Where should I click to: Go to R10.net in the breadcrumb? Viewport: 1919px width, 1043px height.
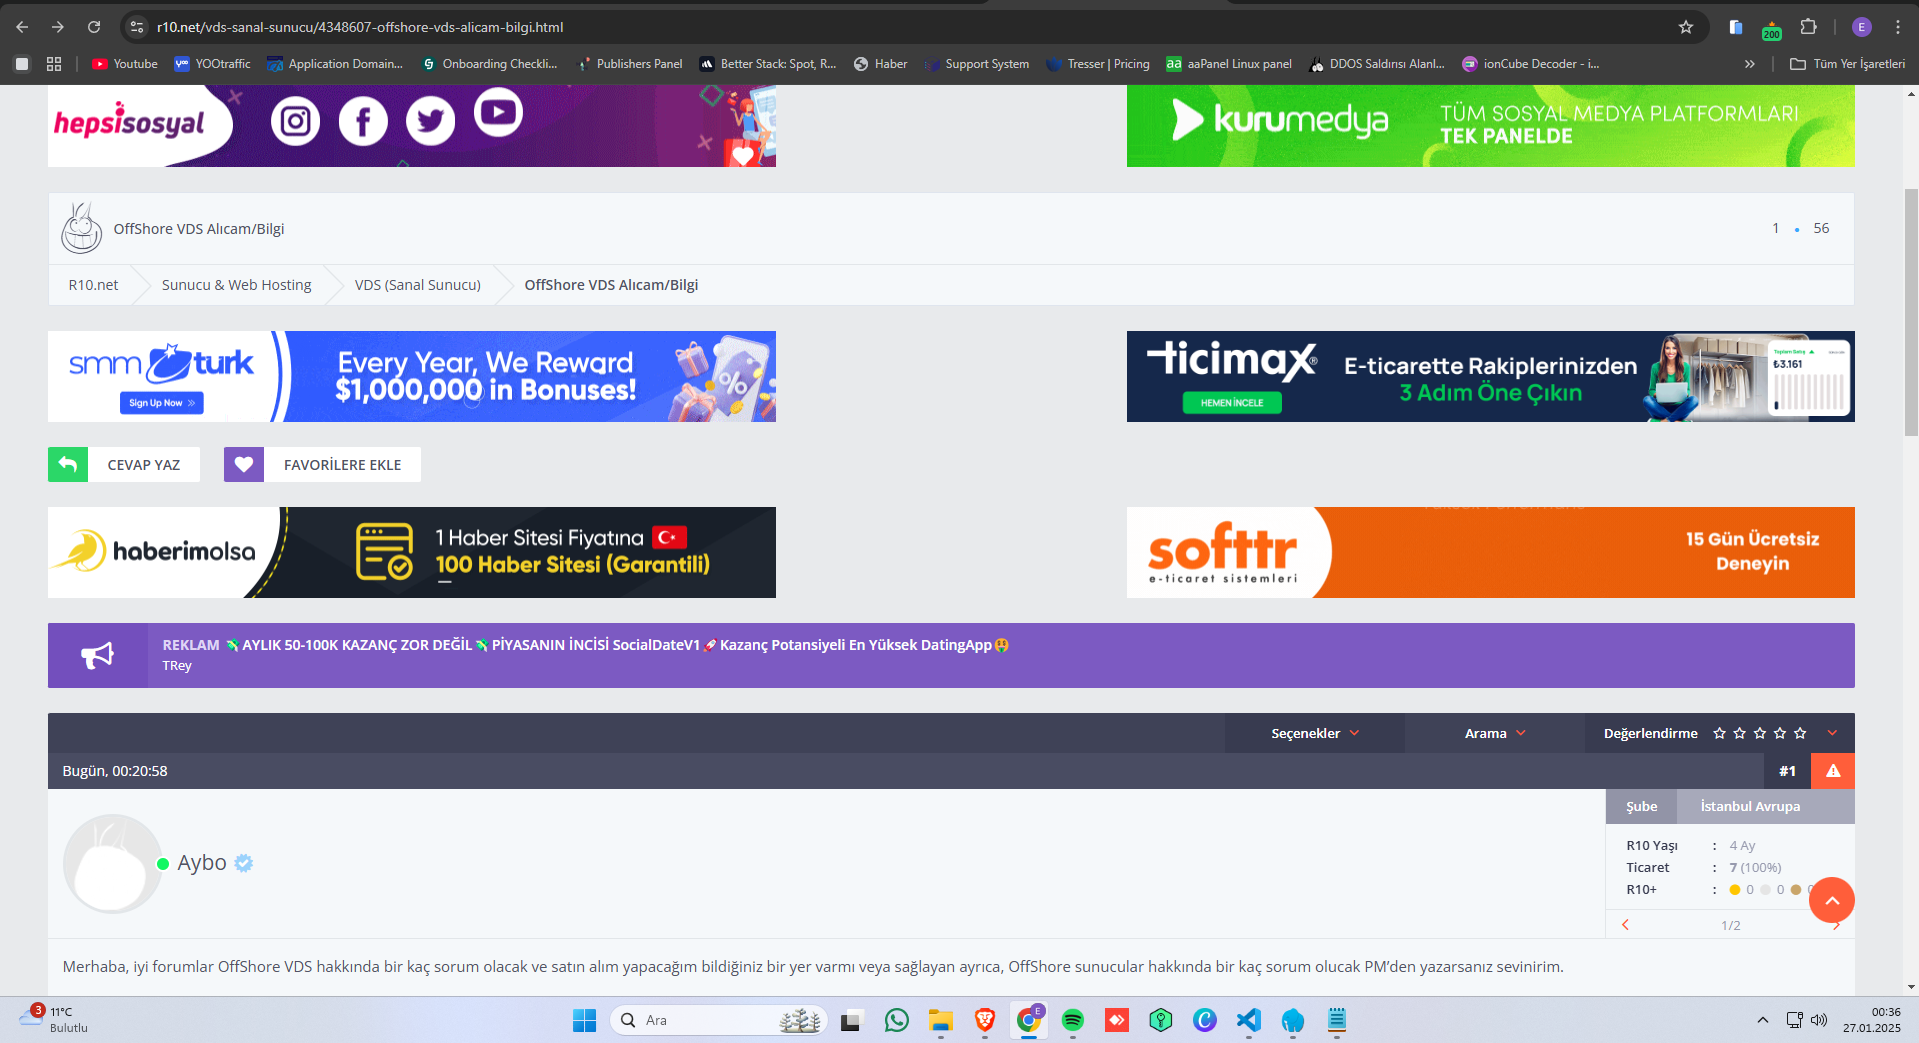(93, 285)
